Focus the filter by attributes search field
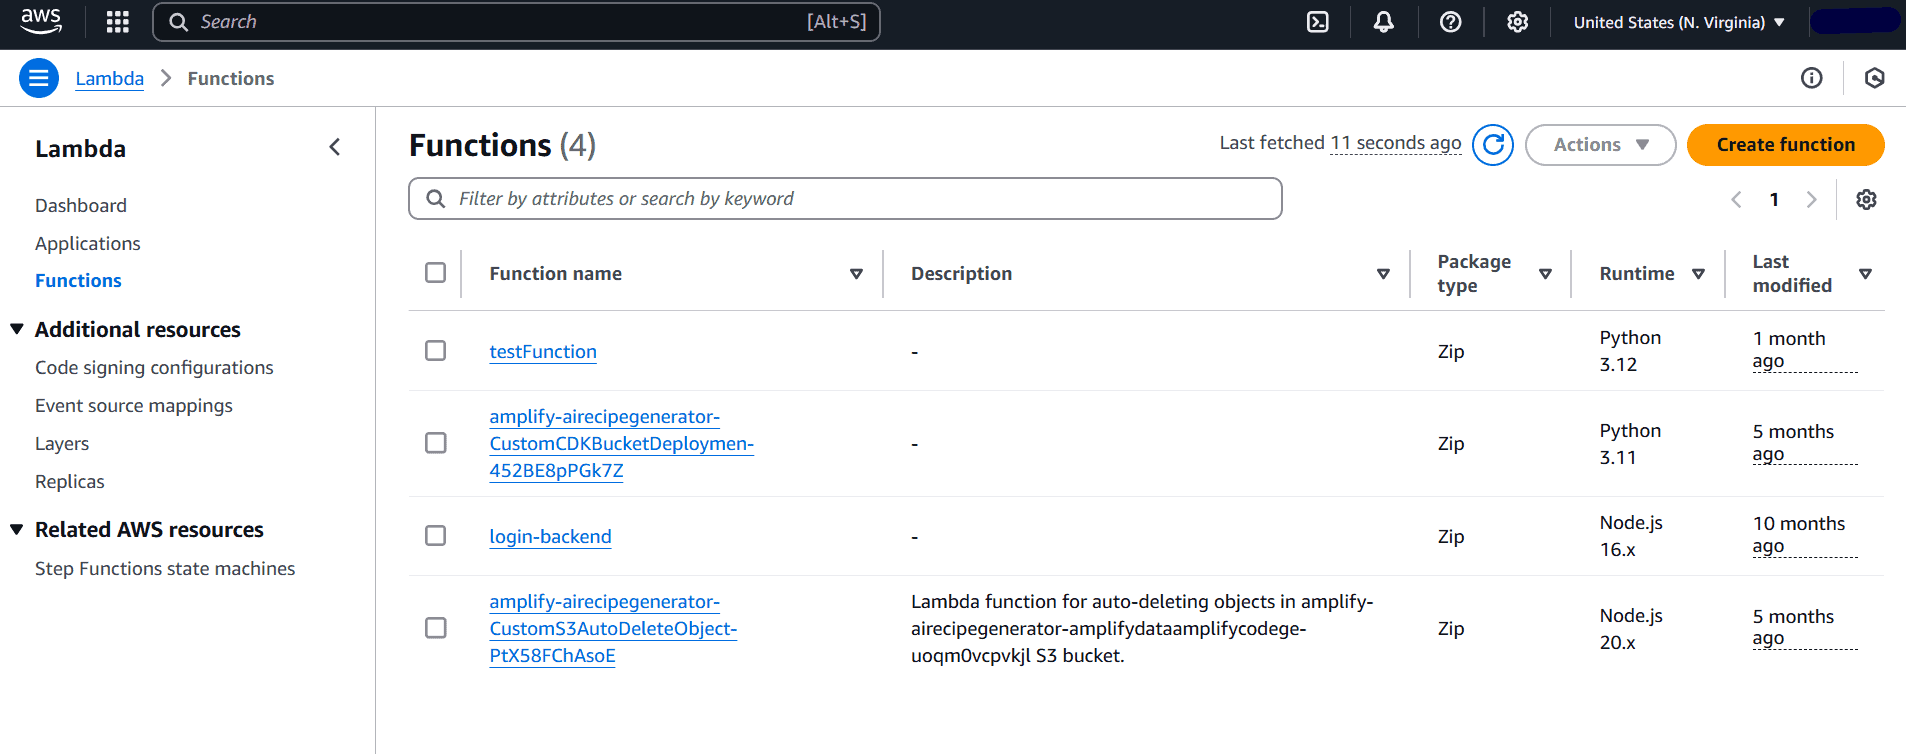Viewport: 1906px width, 754px height. [x=845, y=198]
